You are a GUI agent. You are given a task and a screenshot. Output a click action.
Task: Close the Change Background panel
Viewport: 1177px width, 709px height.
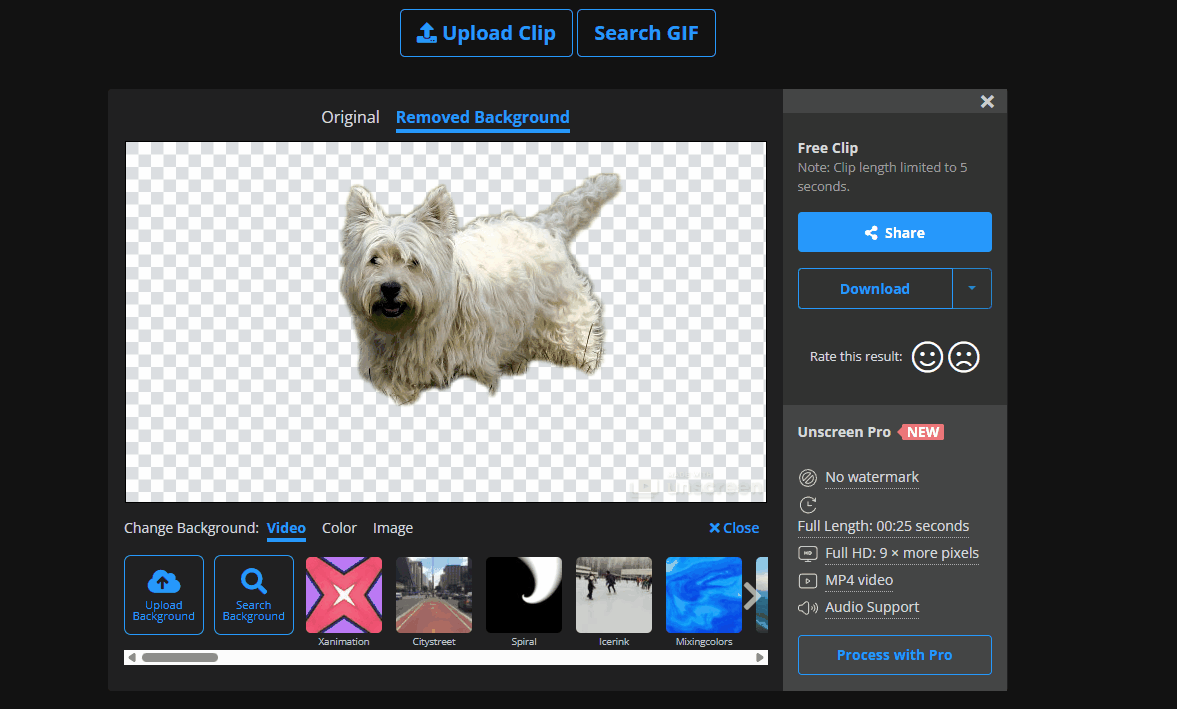tap(733, 528)
